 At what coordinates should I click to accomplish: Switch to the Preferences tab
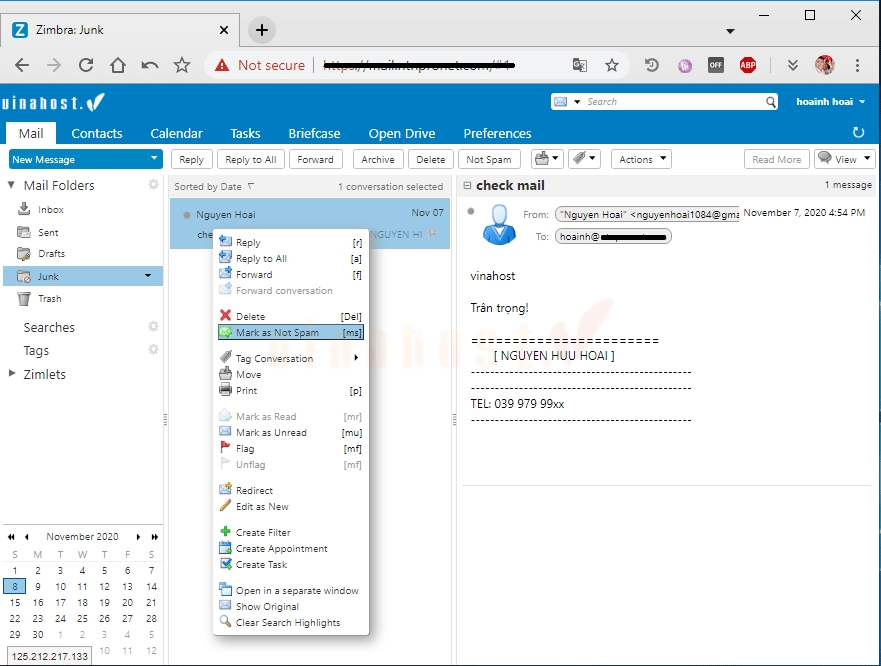pos(497,133)
